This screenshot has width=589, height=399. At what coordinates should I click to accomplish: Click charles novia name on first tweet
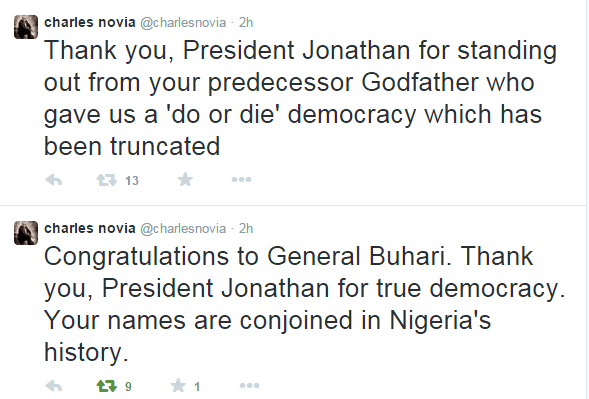pyautogui.click(x=90, y=23)
